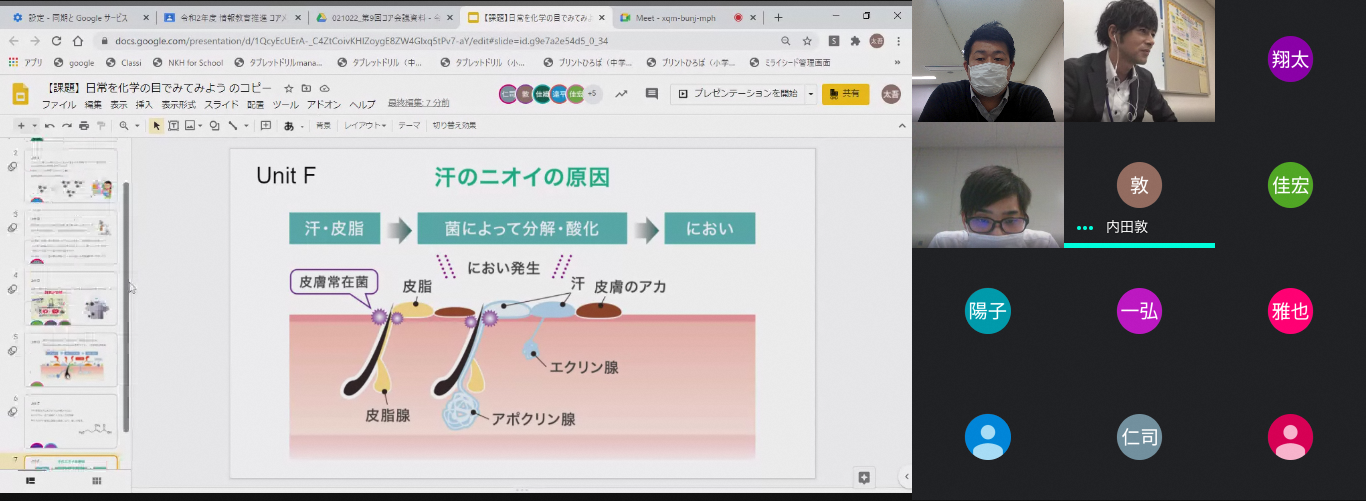
Task: Open the レイアウト layout dropdown
Action: [x=365, y=126]
